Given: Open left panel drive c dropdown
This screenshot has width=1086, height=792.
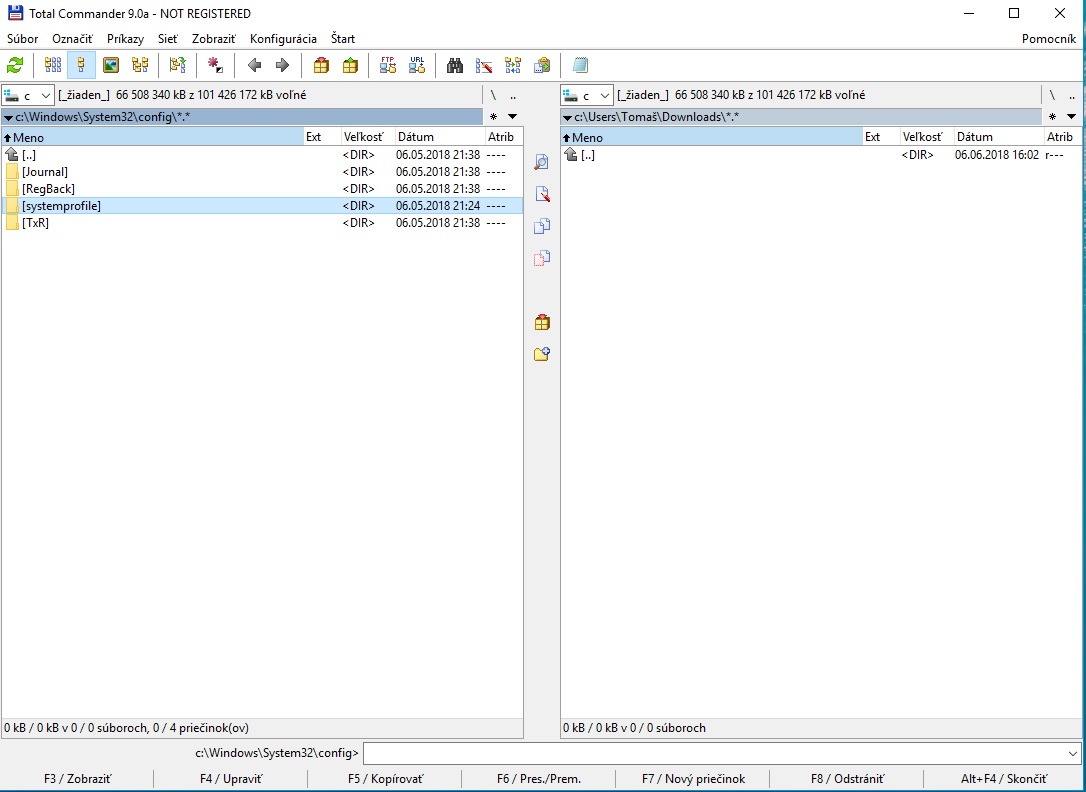Looking at the screenshot, I should point(28,95).
